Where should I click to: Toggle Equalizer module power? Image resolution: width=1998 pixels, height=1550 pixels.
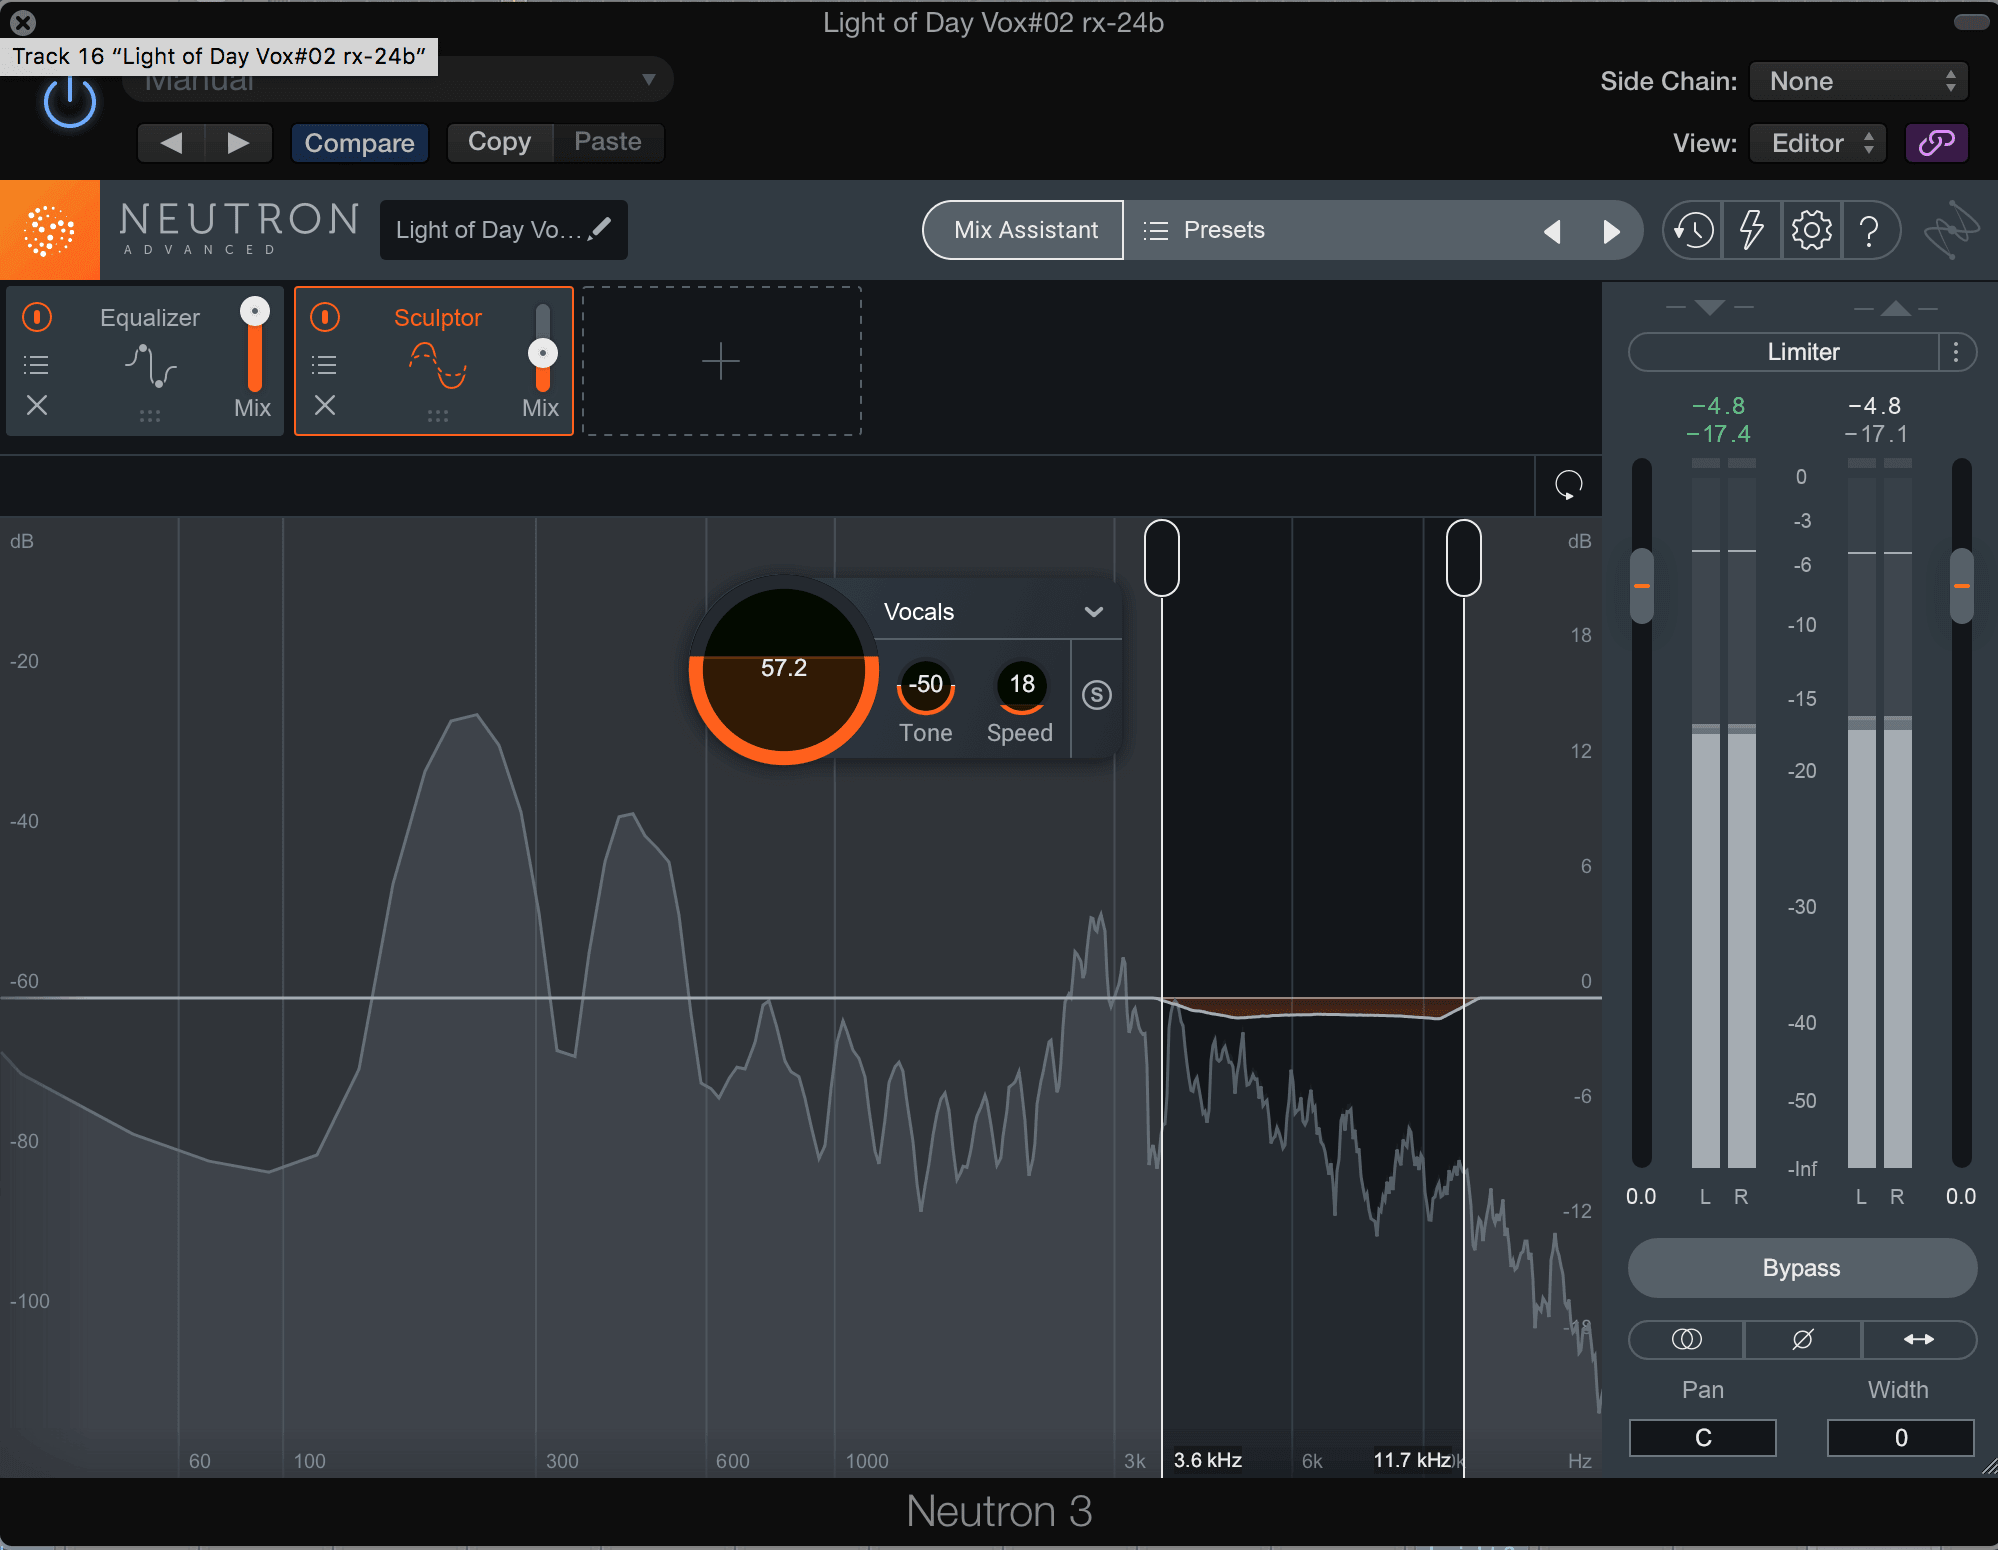coord(37,318)
